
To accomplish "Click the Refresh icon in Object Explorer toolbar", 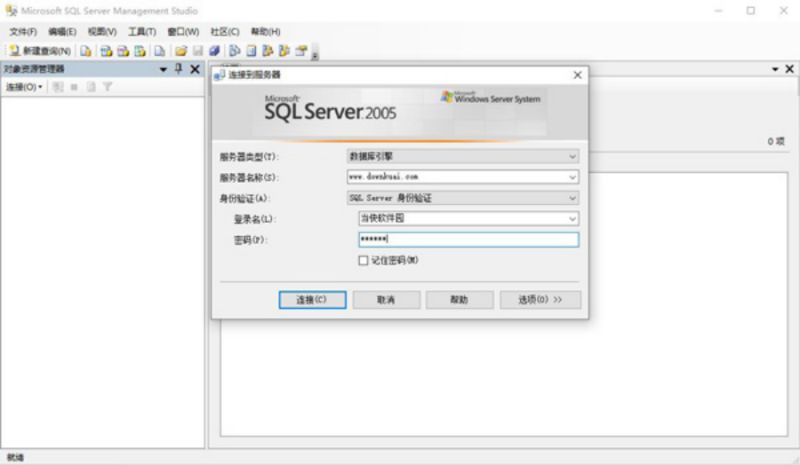I will [91, 87].
